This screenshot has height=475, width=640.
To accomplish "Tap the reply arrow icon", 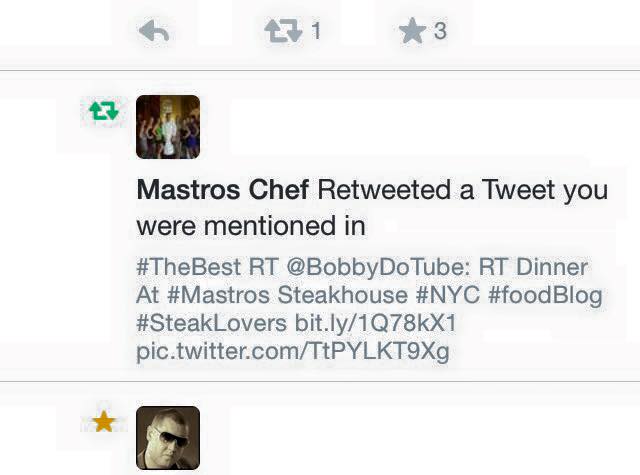I will click(154, 31).
